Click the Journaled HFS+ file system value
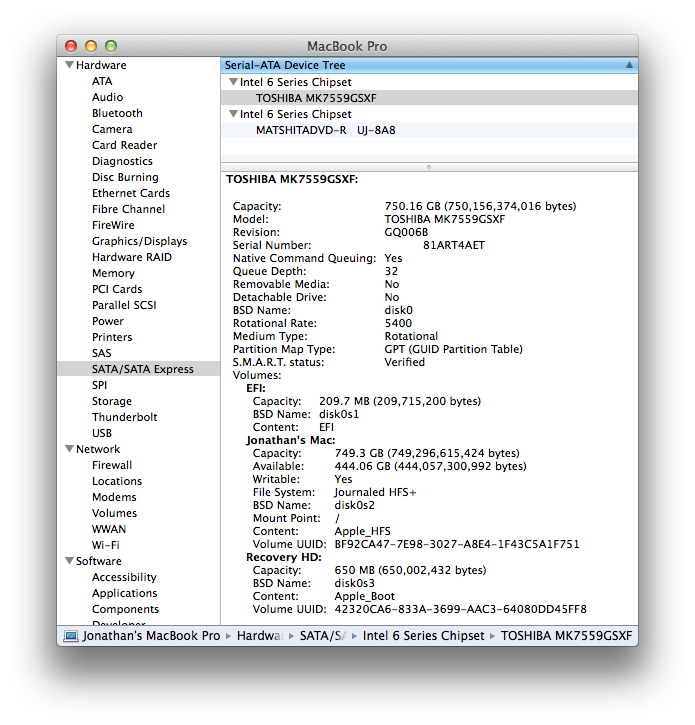The image size is (695, 725). pos(375,492)
